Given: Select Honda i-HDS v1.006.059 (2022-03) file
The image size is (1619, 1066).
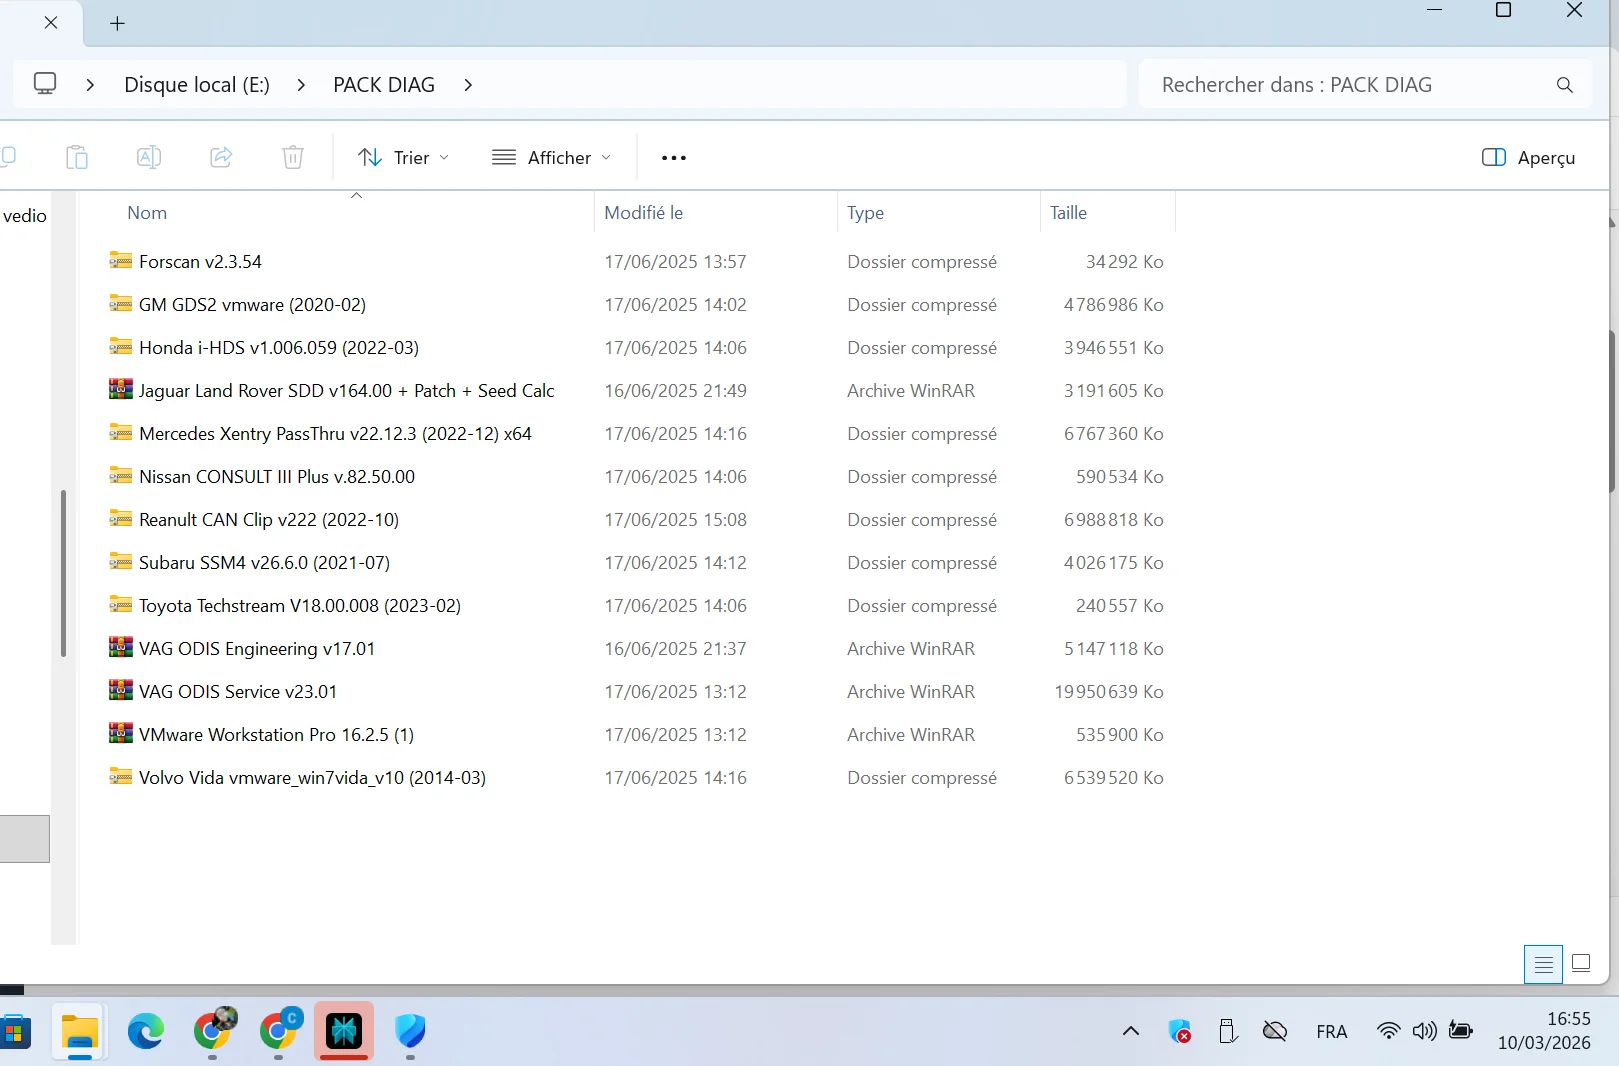Looking at the screenshot, I should tap(279, 347).
